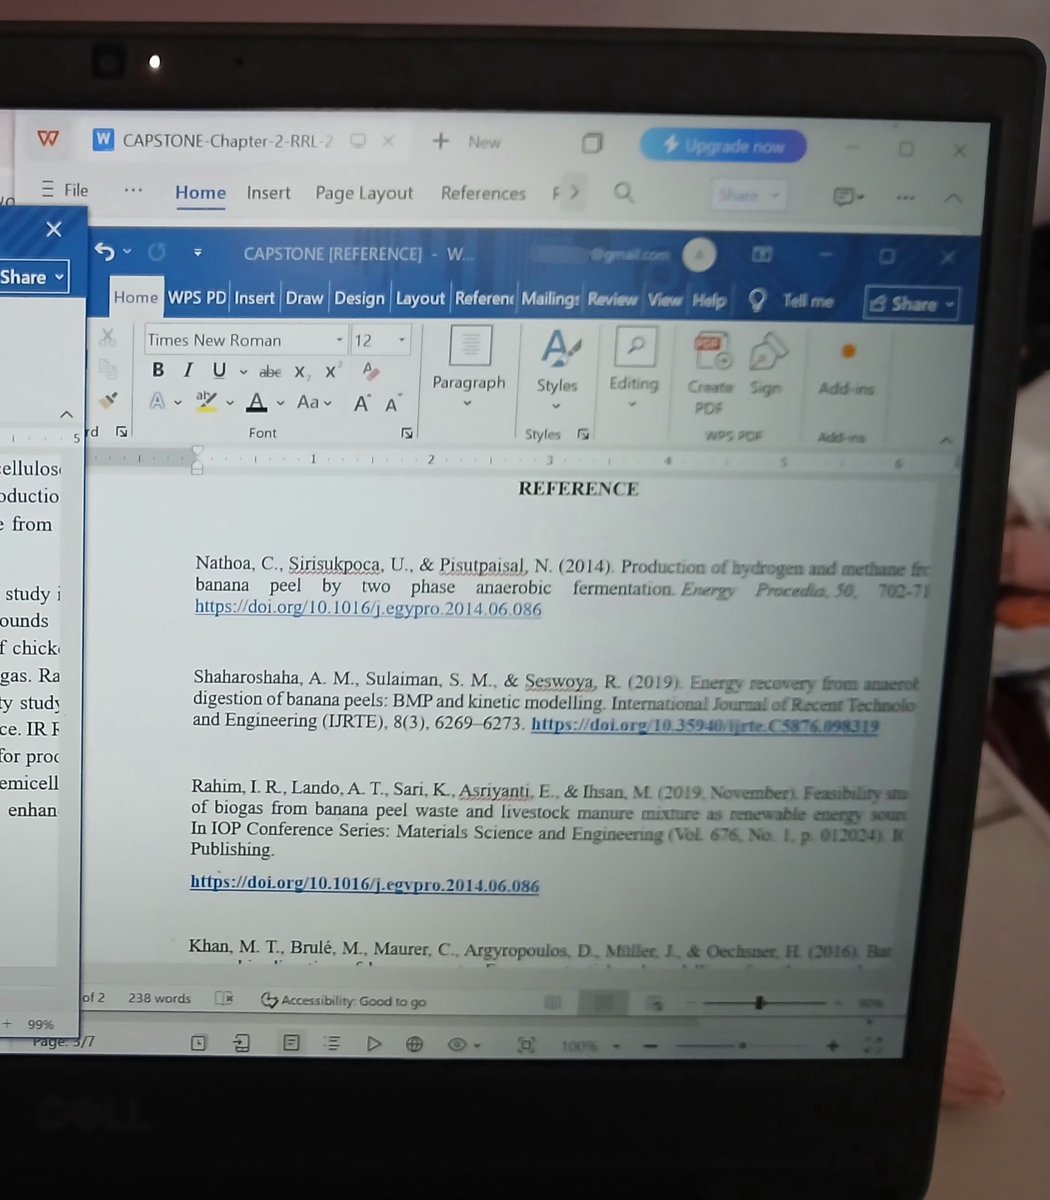The width and height of the screenshot is (1050, 1200).
Task: Open the Help tab in Word
Action: point(709,300)
